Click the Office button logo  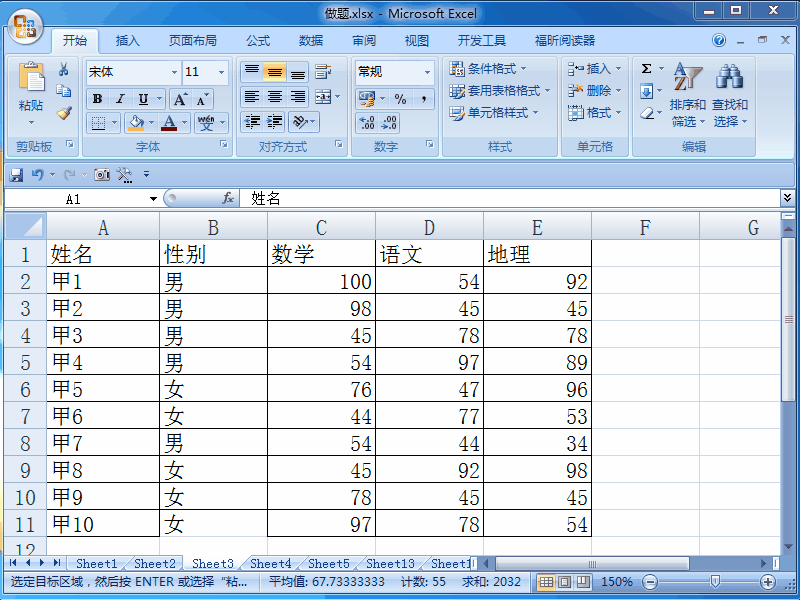point(25,27)
